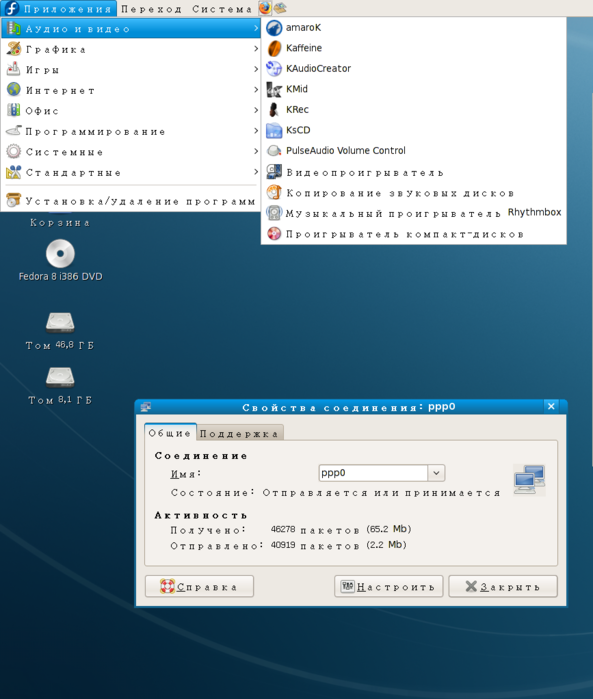Viewport: 593px width, 699px height.
Task: Open KsCD from the submenu
Action: coord(413,130)
